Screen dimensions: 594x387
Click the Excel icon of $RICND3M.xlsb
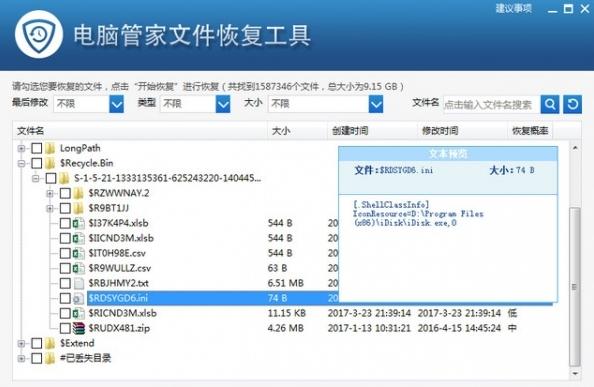click(x=78, y=313)
